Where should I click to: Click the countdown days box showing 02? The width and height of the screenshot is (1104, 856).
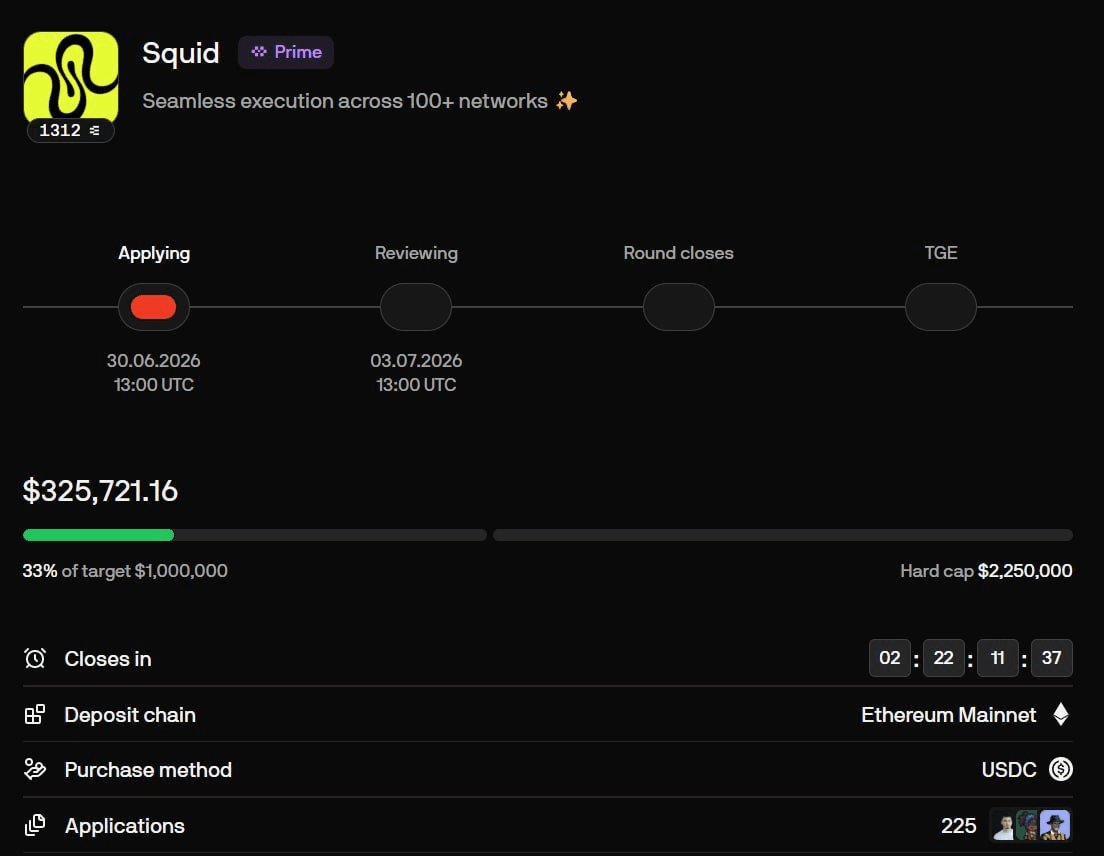(x=890, y=657)
